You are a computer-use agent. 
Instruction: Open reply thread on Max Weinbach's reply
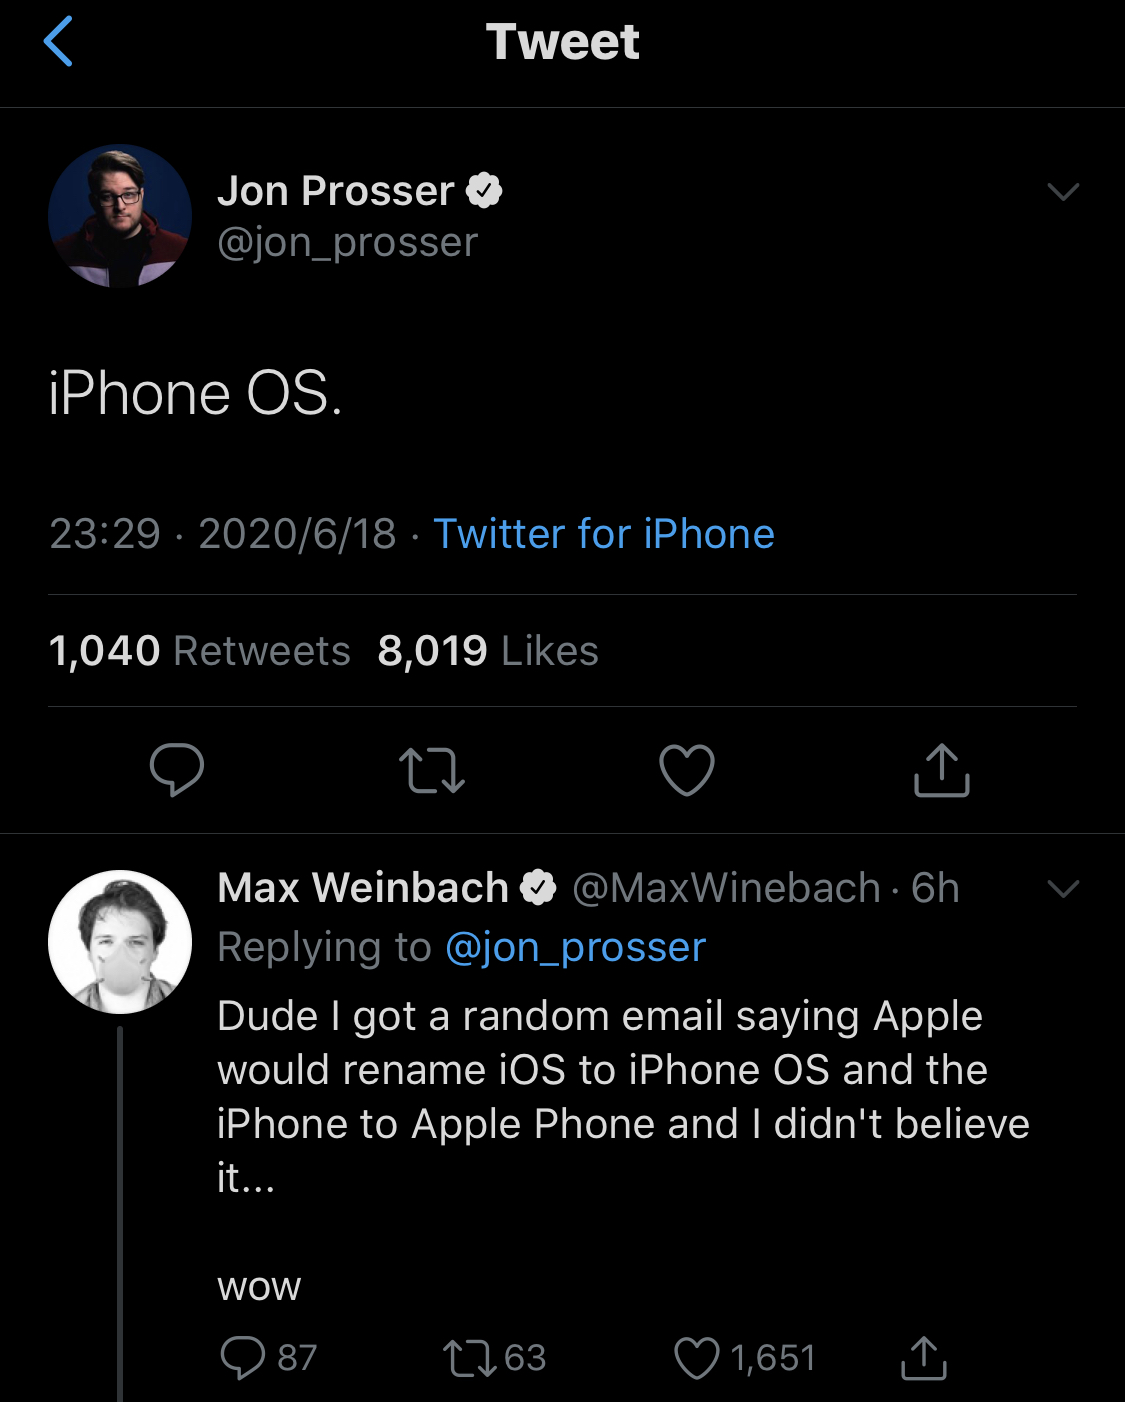click(246, 1357)
